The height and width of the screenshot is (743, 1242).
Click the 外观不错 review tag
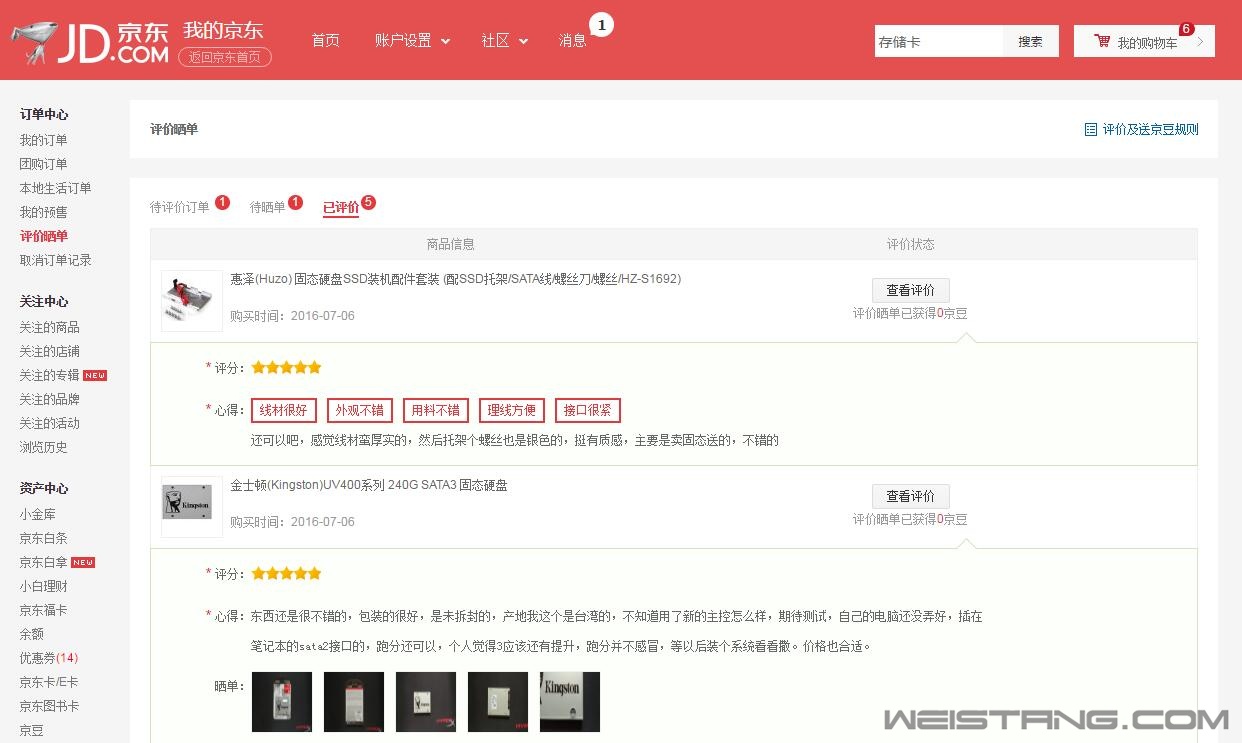pos(360,410)
